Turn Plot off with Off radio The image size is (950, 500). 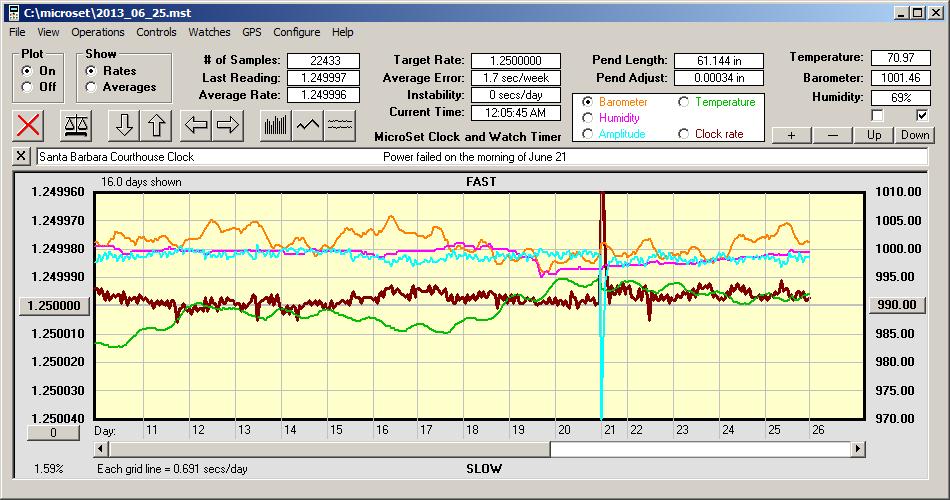[27, 87]
